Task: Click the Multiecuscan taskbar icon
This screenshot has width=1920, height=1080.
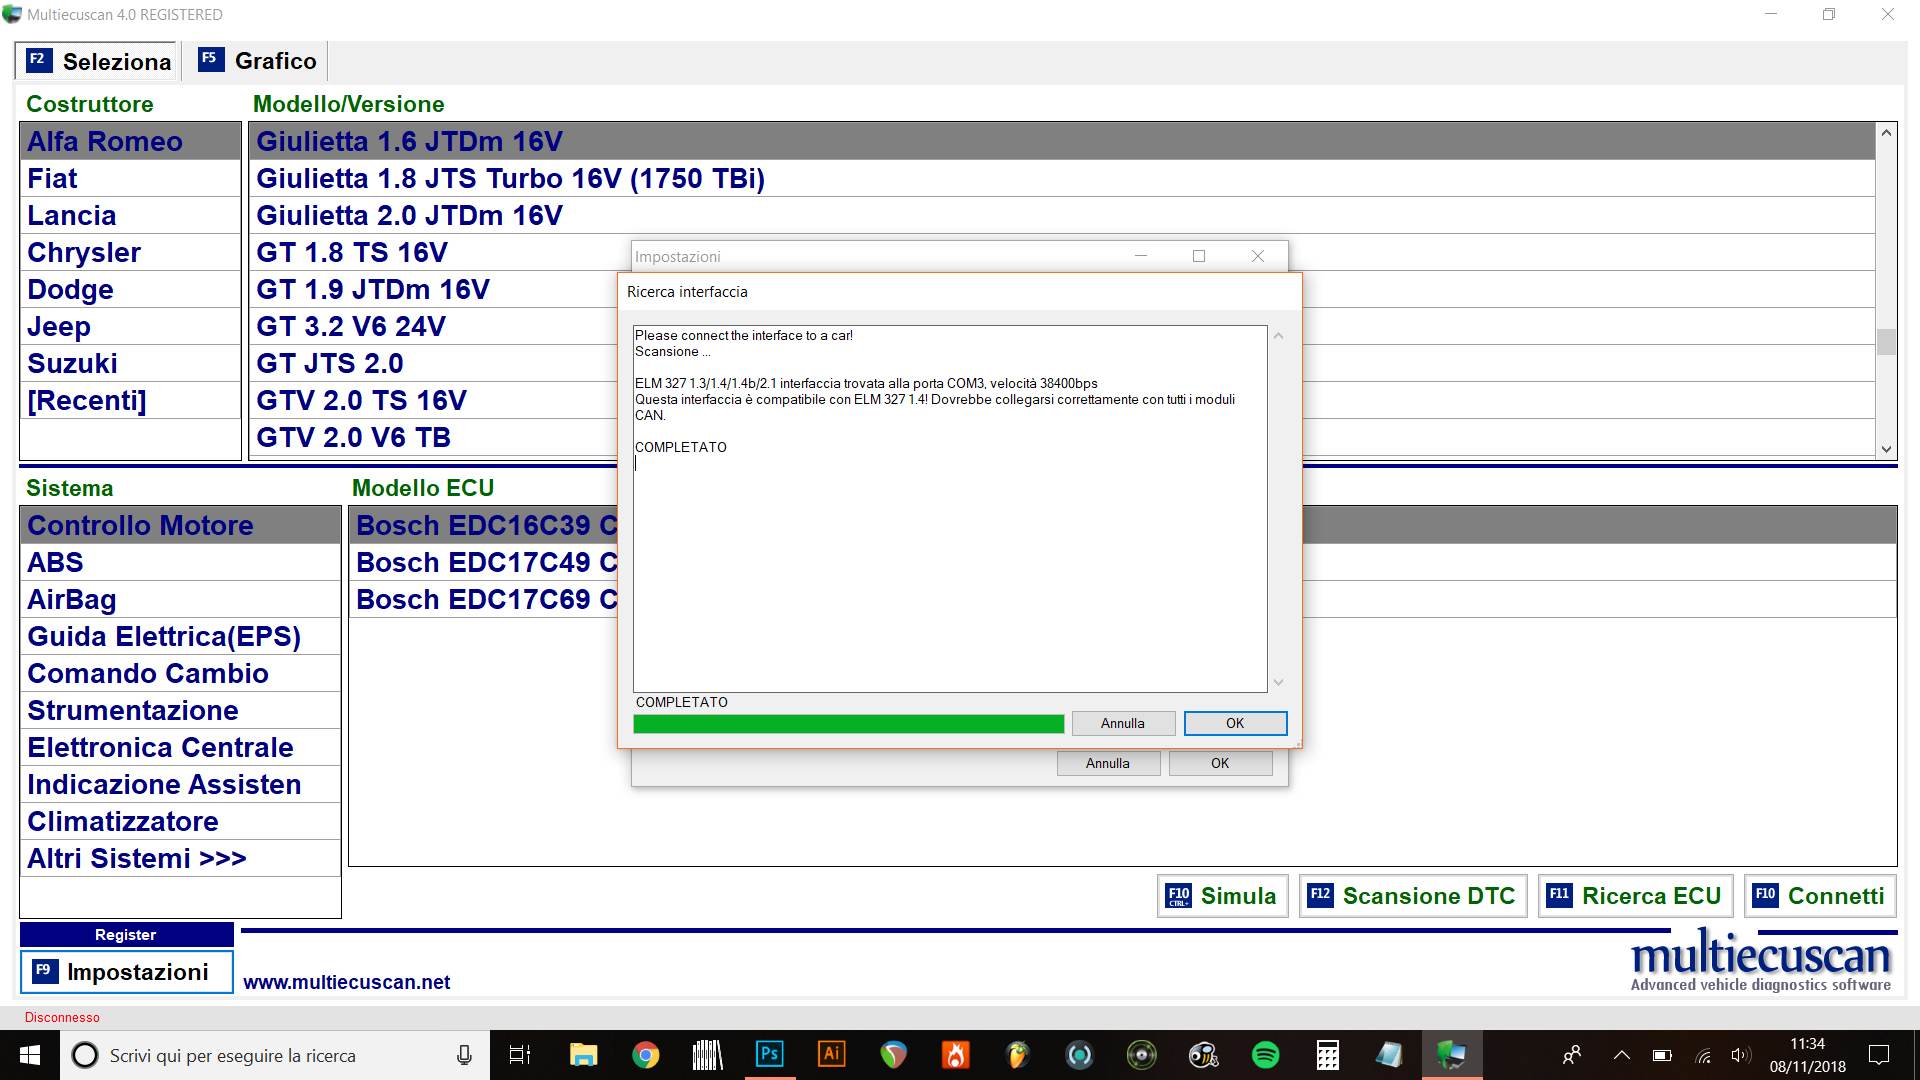Action: click(1451, 1055)
